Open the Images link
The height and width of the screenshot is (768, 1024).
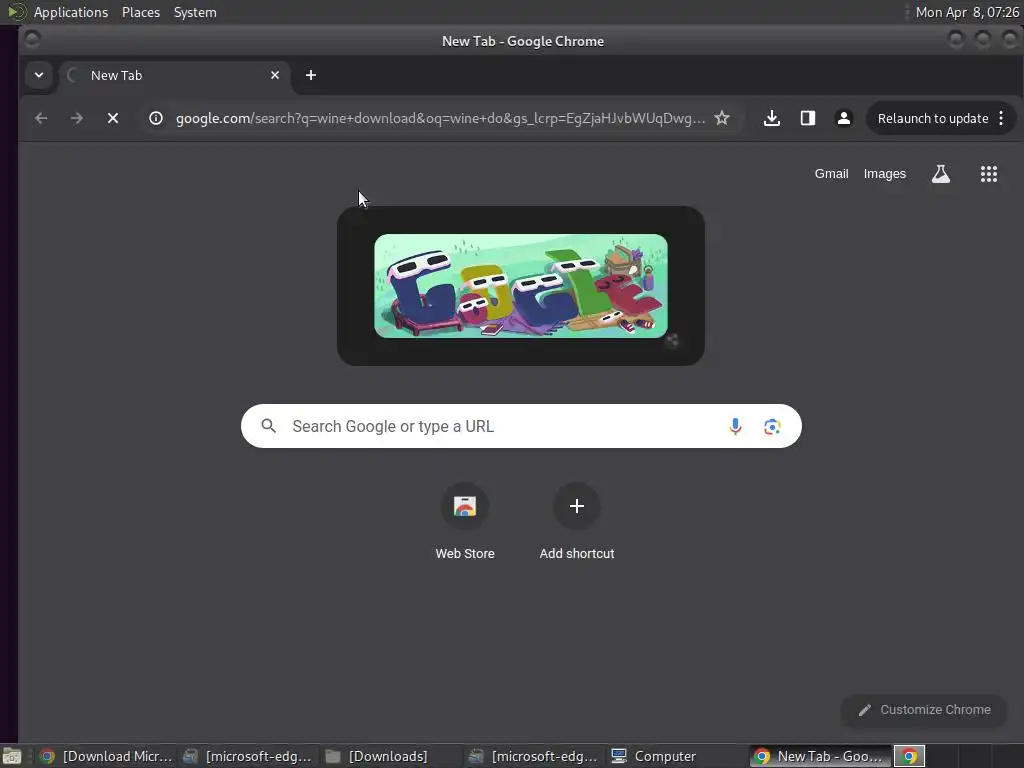point(884,174)
